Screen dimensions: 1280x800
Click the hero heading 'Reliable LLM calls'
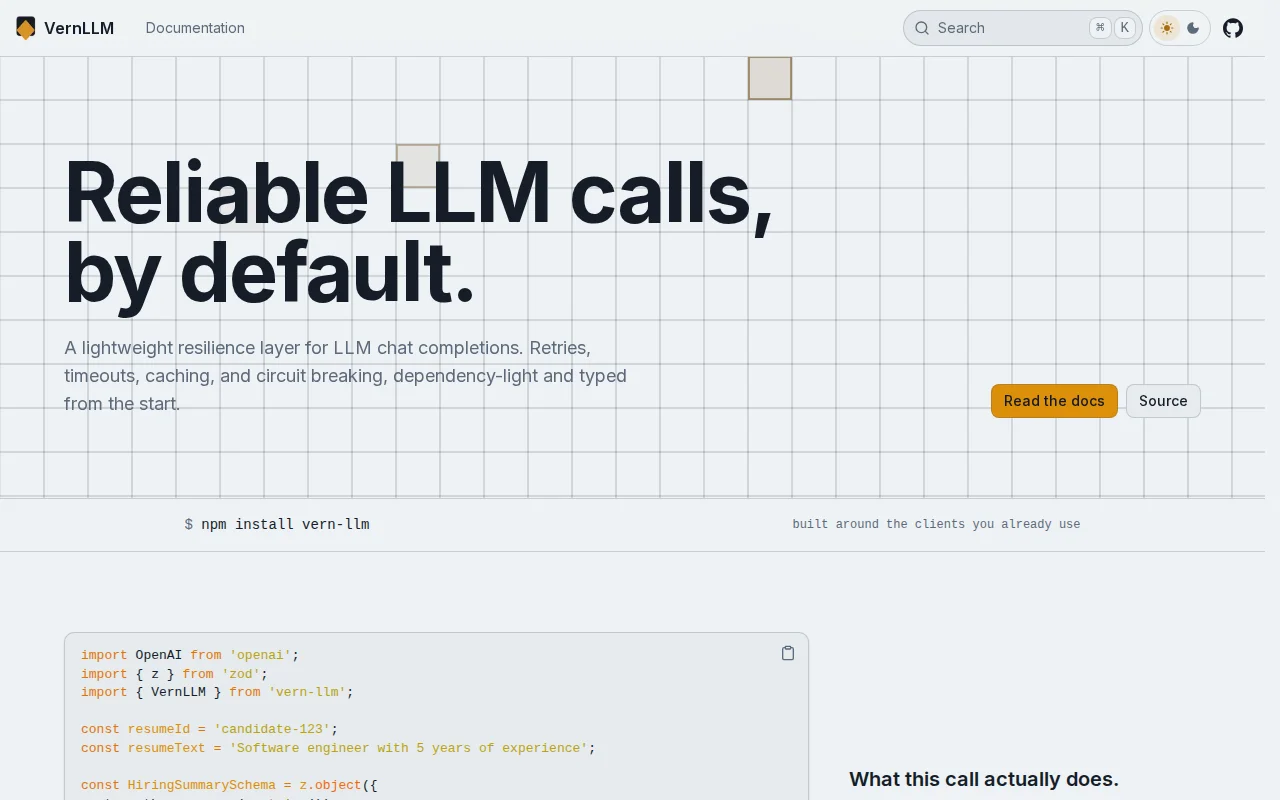pyautogui.click(x=418, y=193)
